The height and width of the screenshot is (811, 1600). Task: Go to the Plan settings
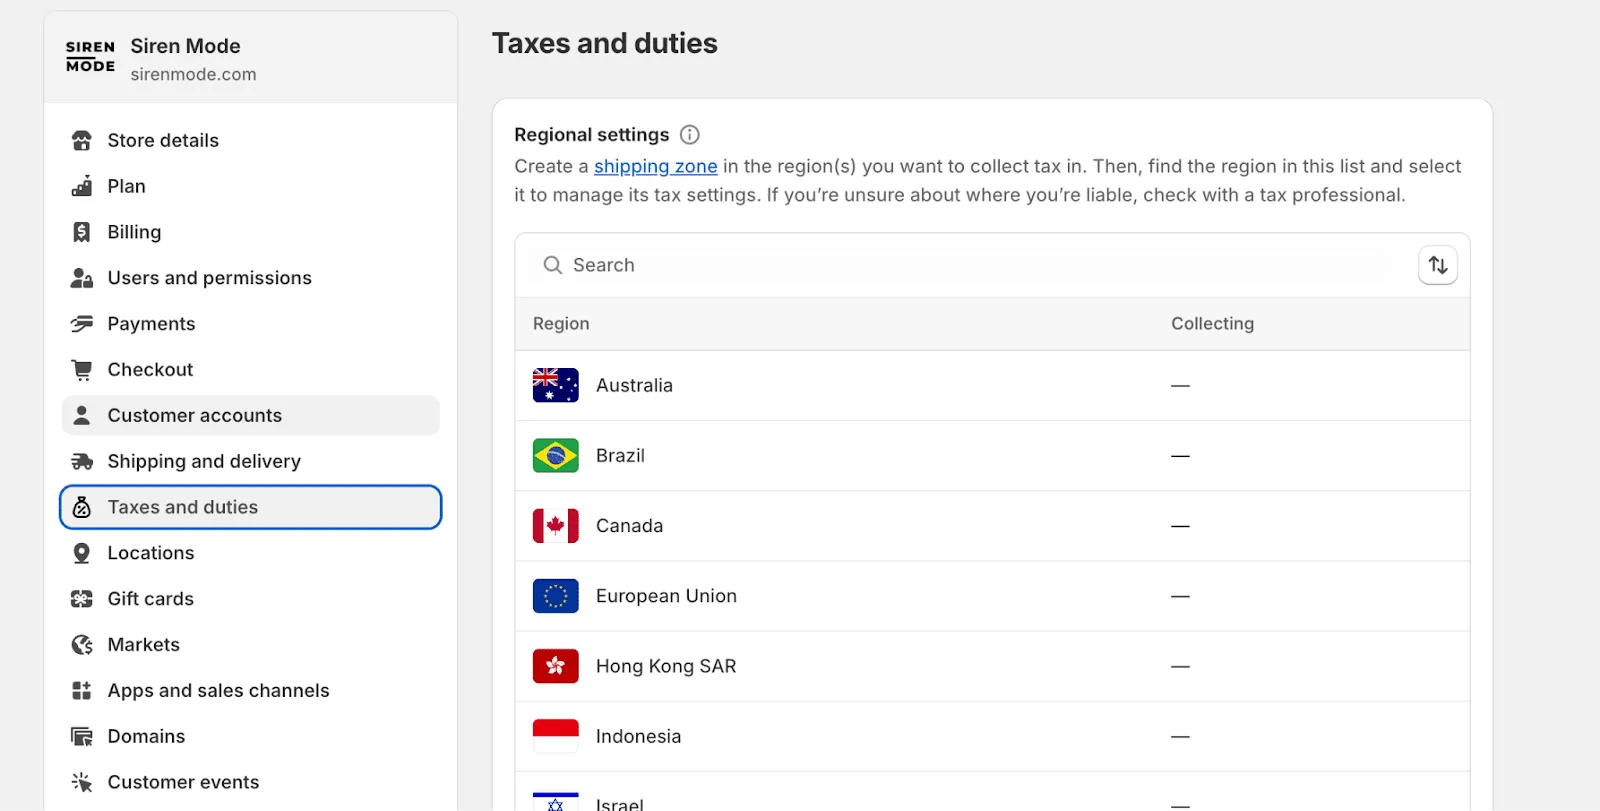(250, 187)
